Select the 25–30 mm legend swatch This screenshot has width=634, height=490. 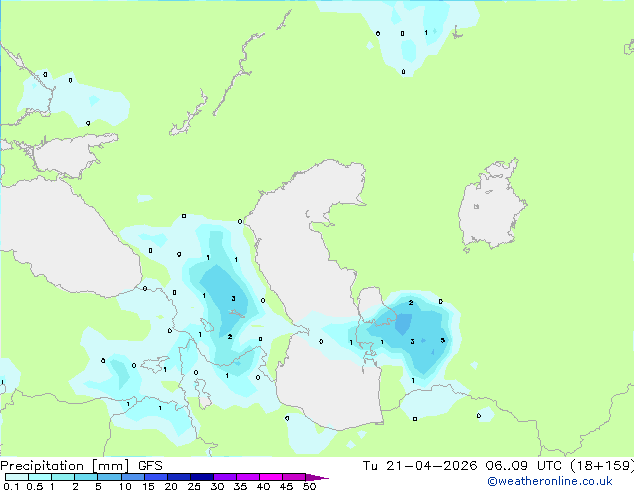(201, 477)
